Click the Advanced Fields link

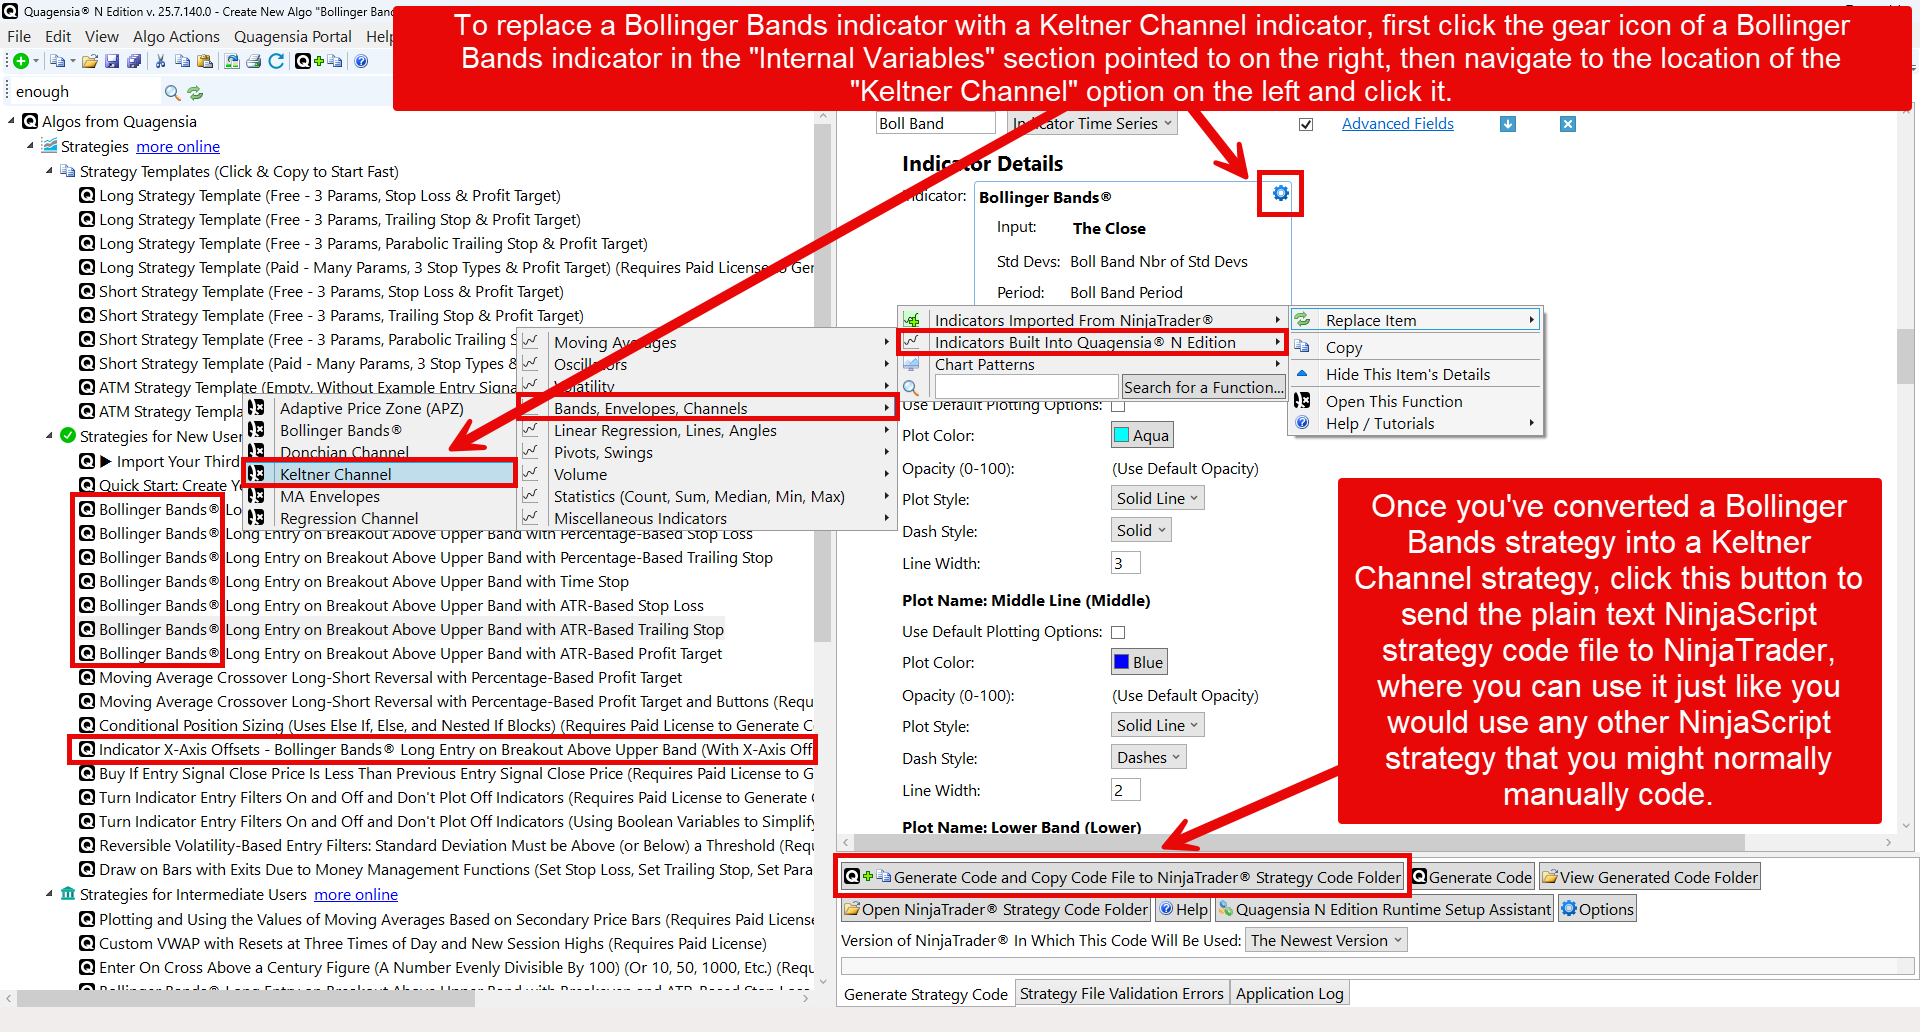1398,124
